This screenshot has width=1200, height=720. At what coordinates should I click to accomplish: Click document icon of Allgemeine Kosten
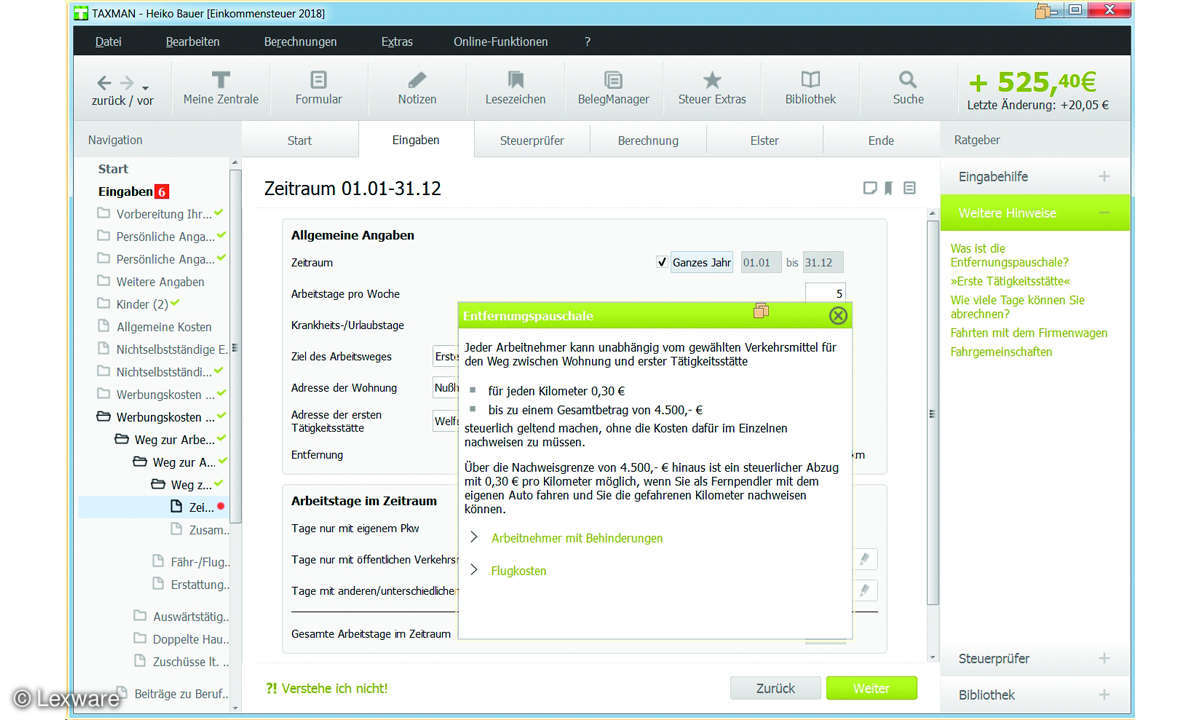point(104,326)
